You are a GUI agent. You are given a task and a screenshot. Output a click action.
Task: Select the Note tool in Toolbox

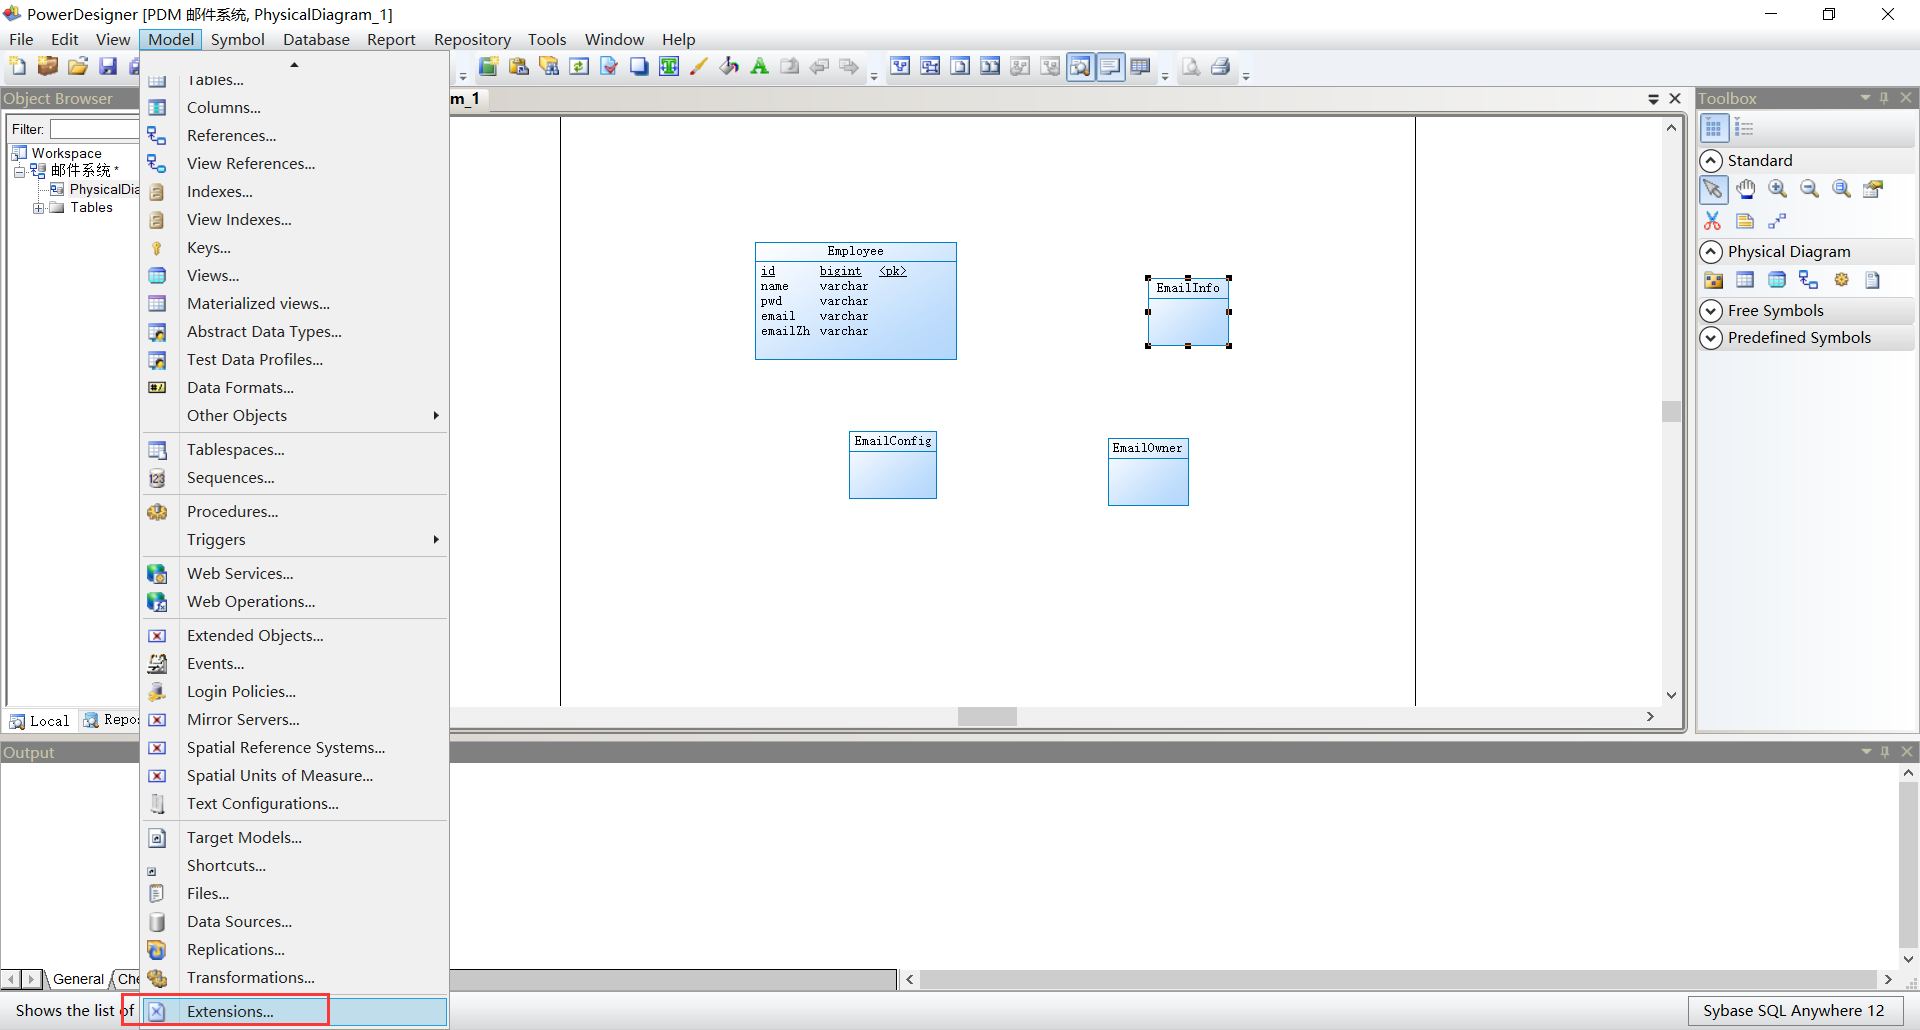point(1745,221)
